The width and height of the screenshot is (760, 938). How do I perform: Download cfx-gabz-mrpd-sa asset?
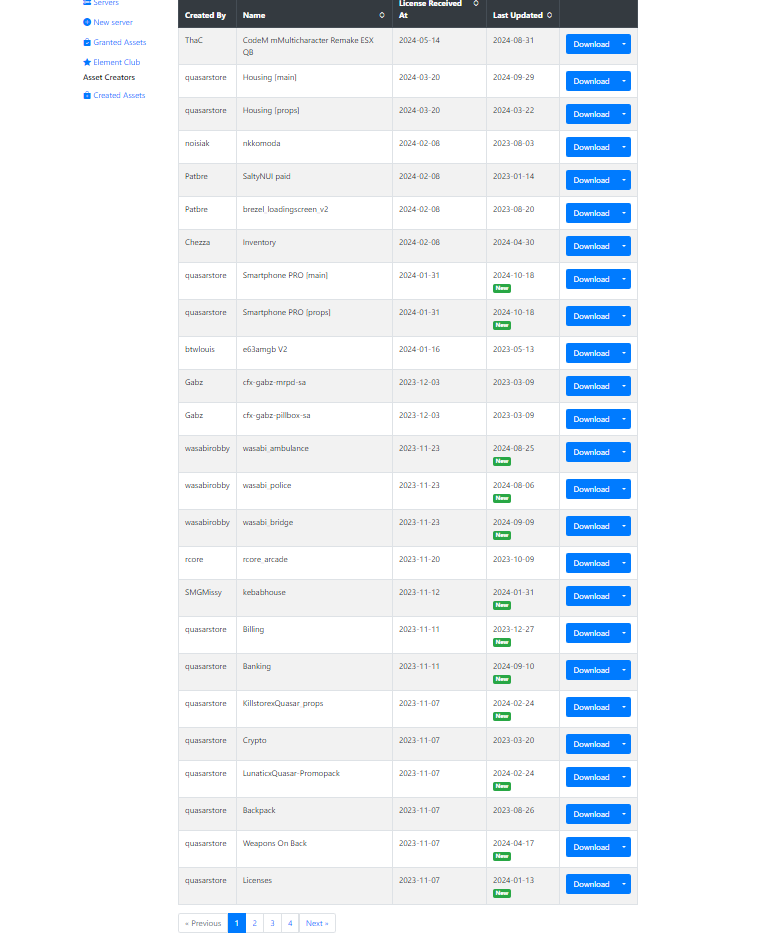click(x=591, y=386)
